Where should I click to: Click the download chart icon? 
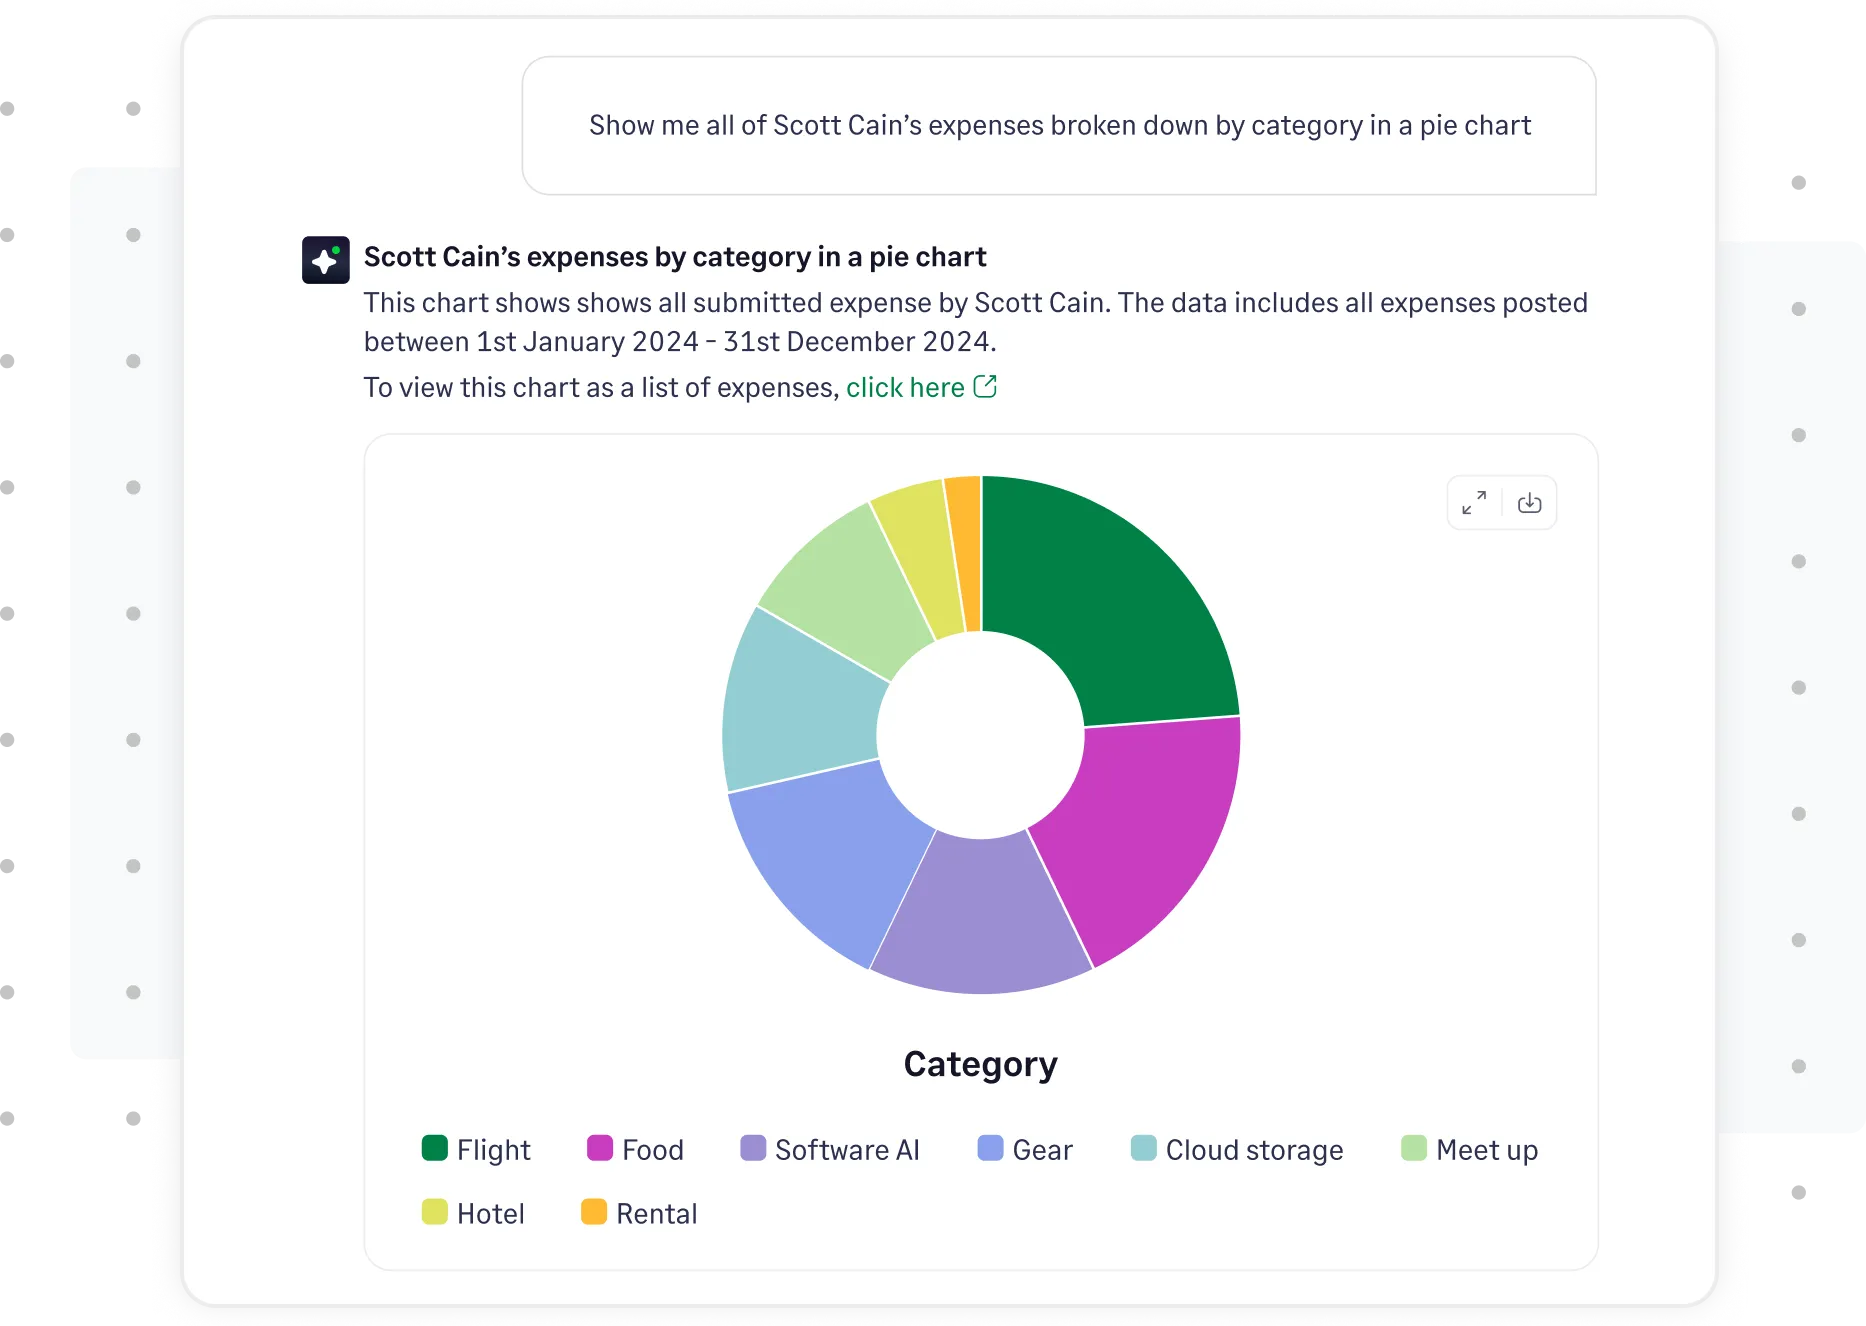click(x=1530, y=503)
